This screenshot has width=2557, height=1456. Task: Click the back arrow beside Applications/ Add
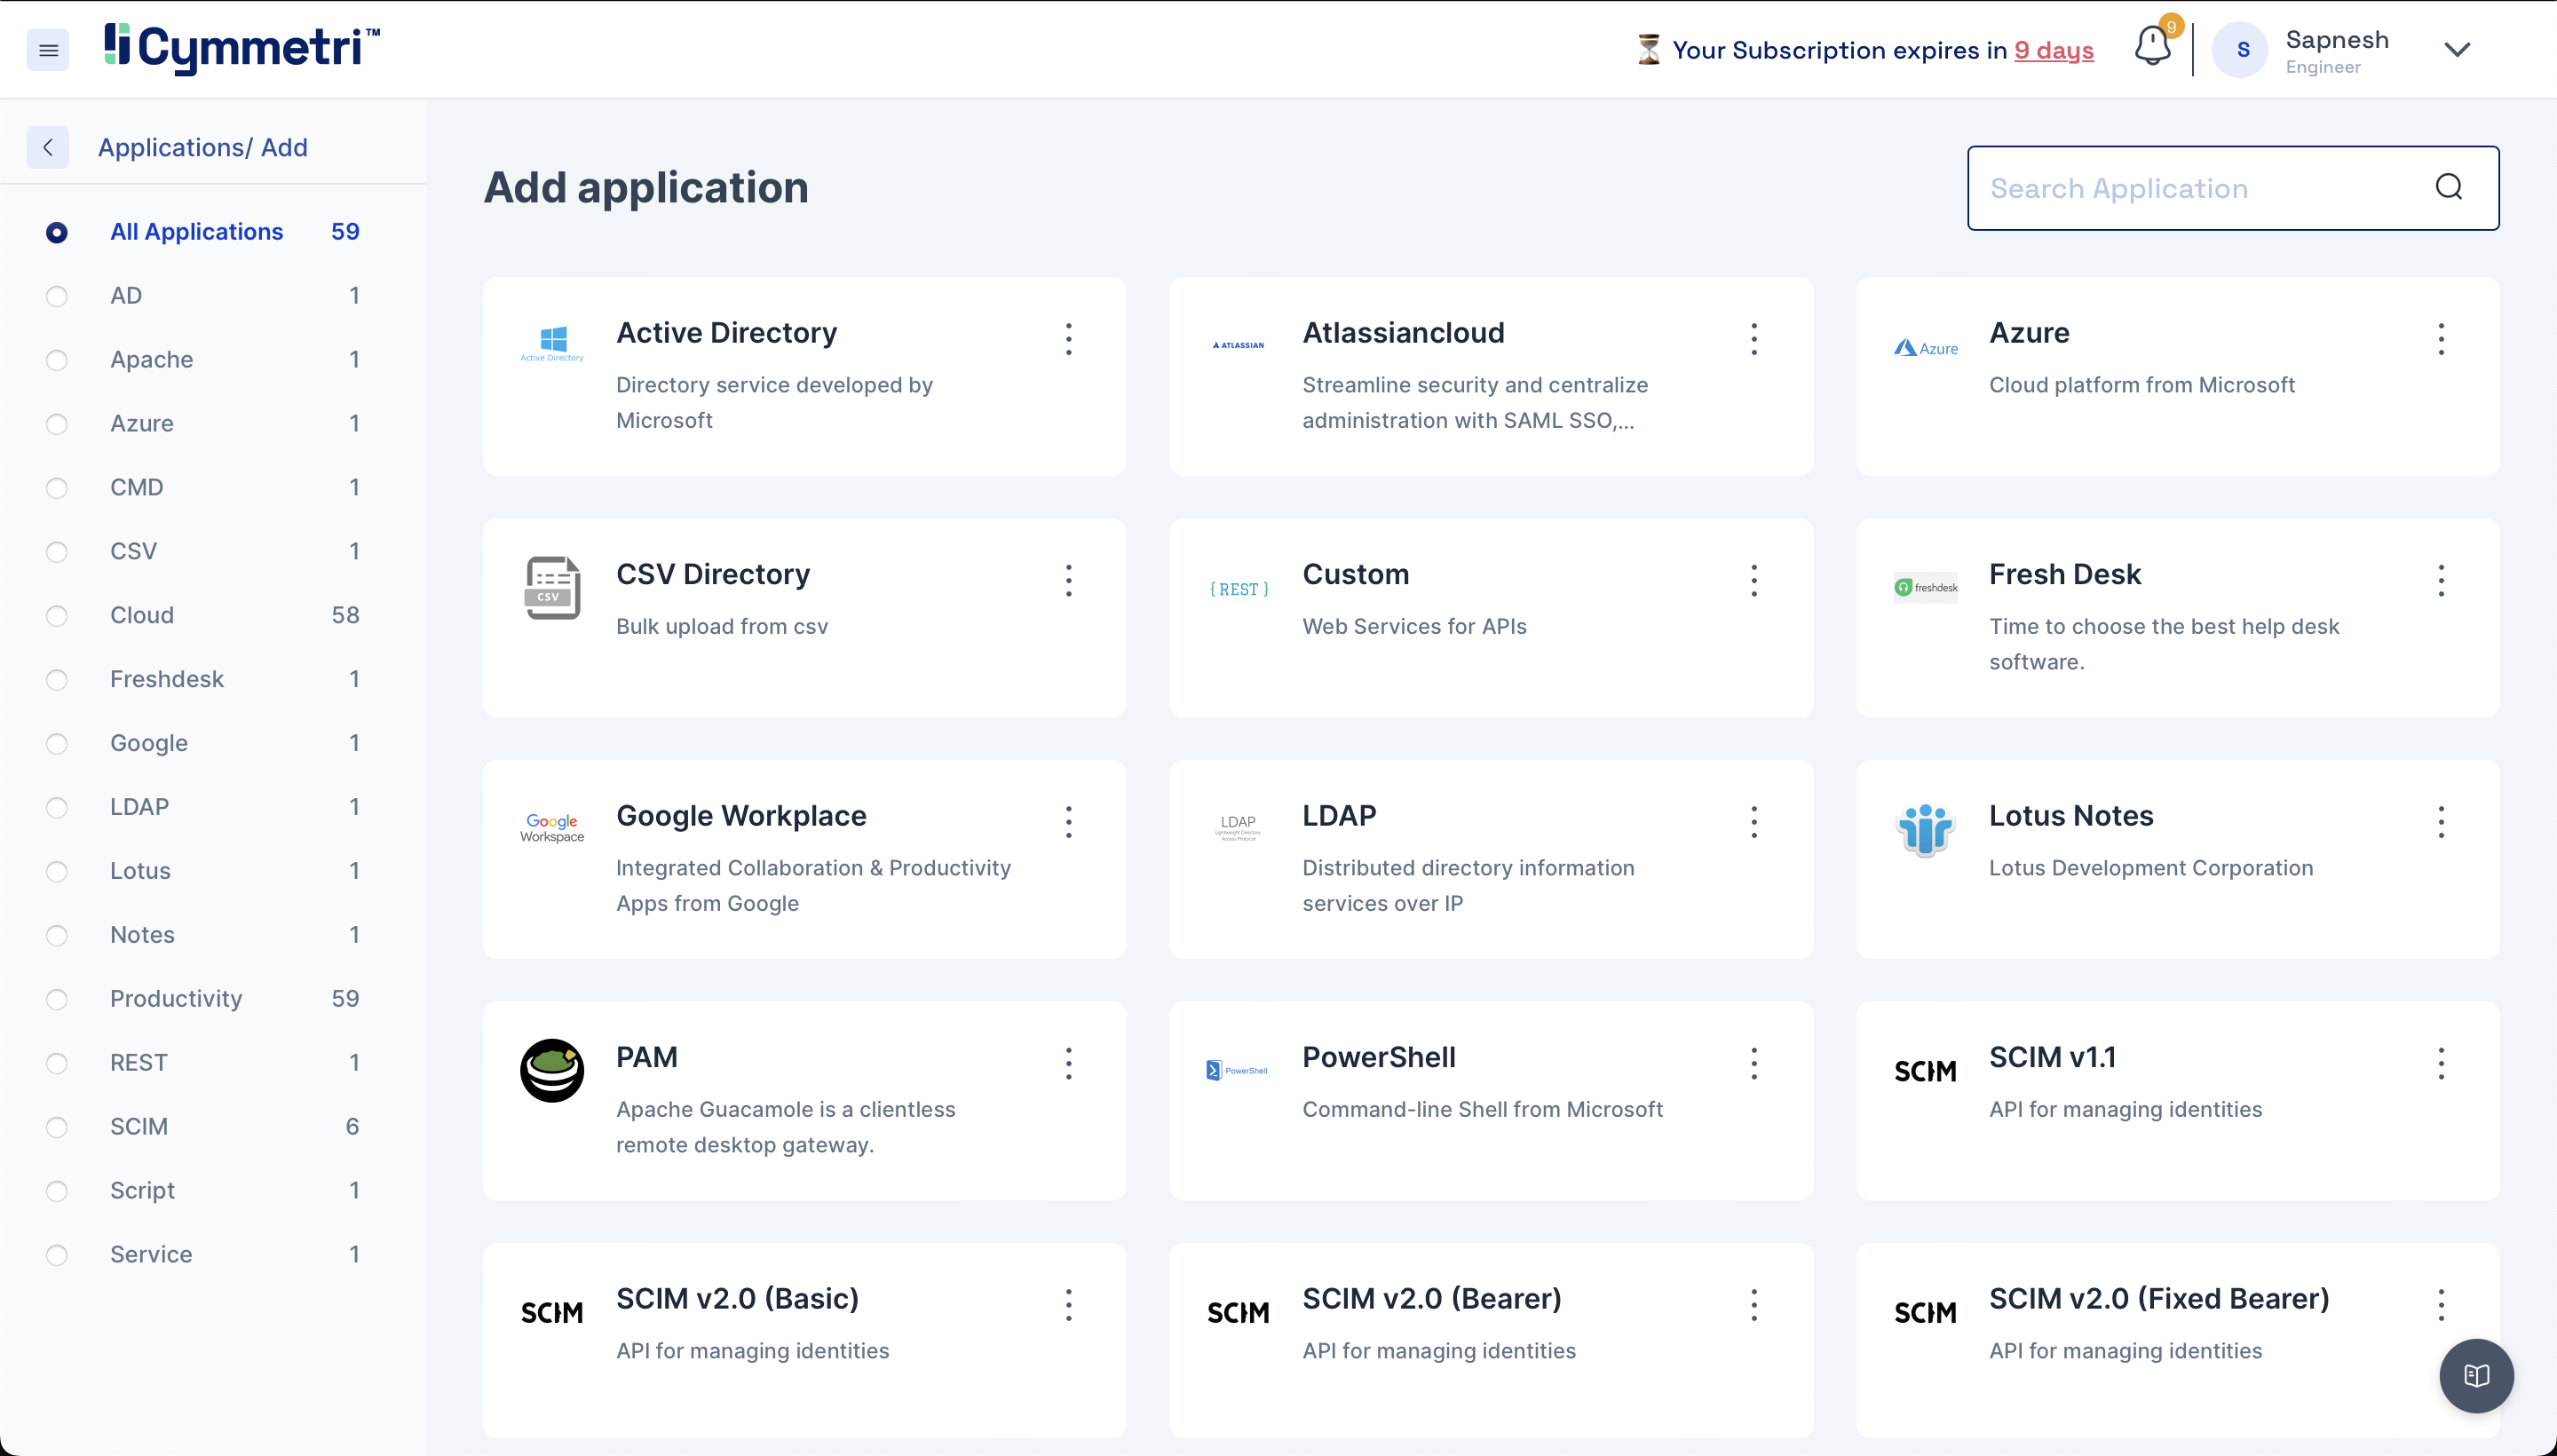pos(48,148)
